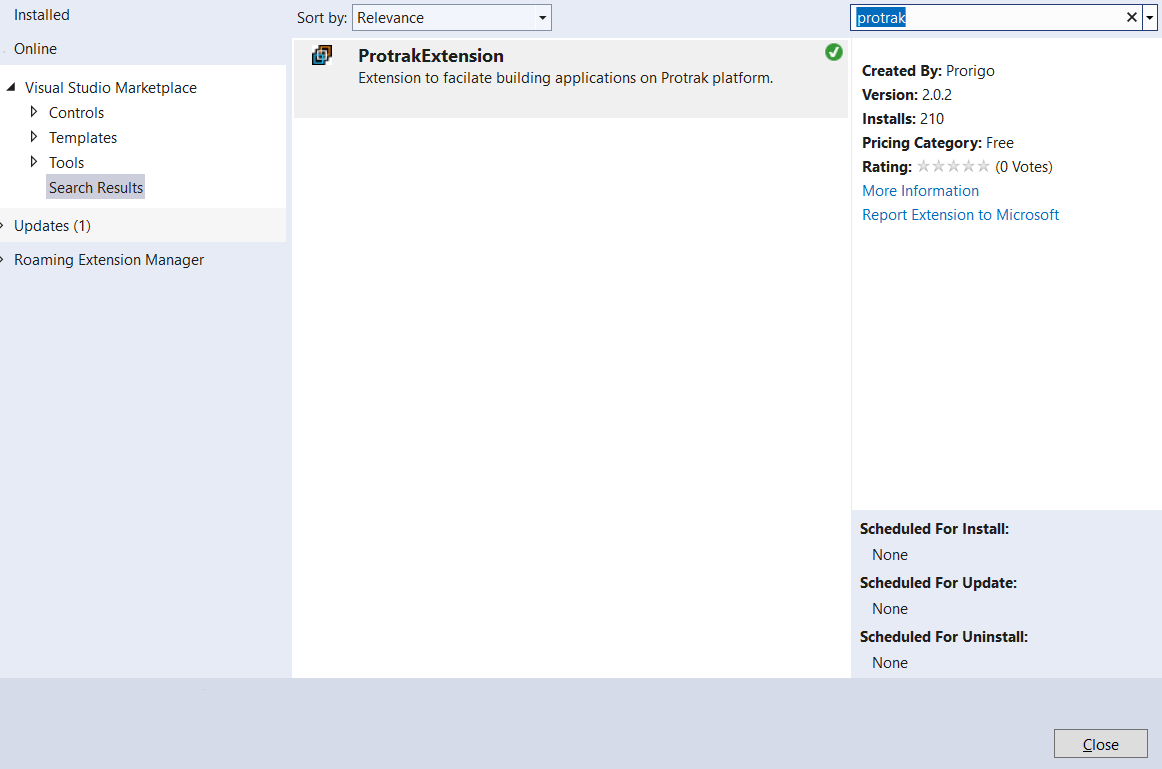Expand the Controls tree arrow
The width and height of the screenshot is (1162, 769).
coord(34,112)
